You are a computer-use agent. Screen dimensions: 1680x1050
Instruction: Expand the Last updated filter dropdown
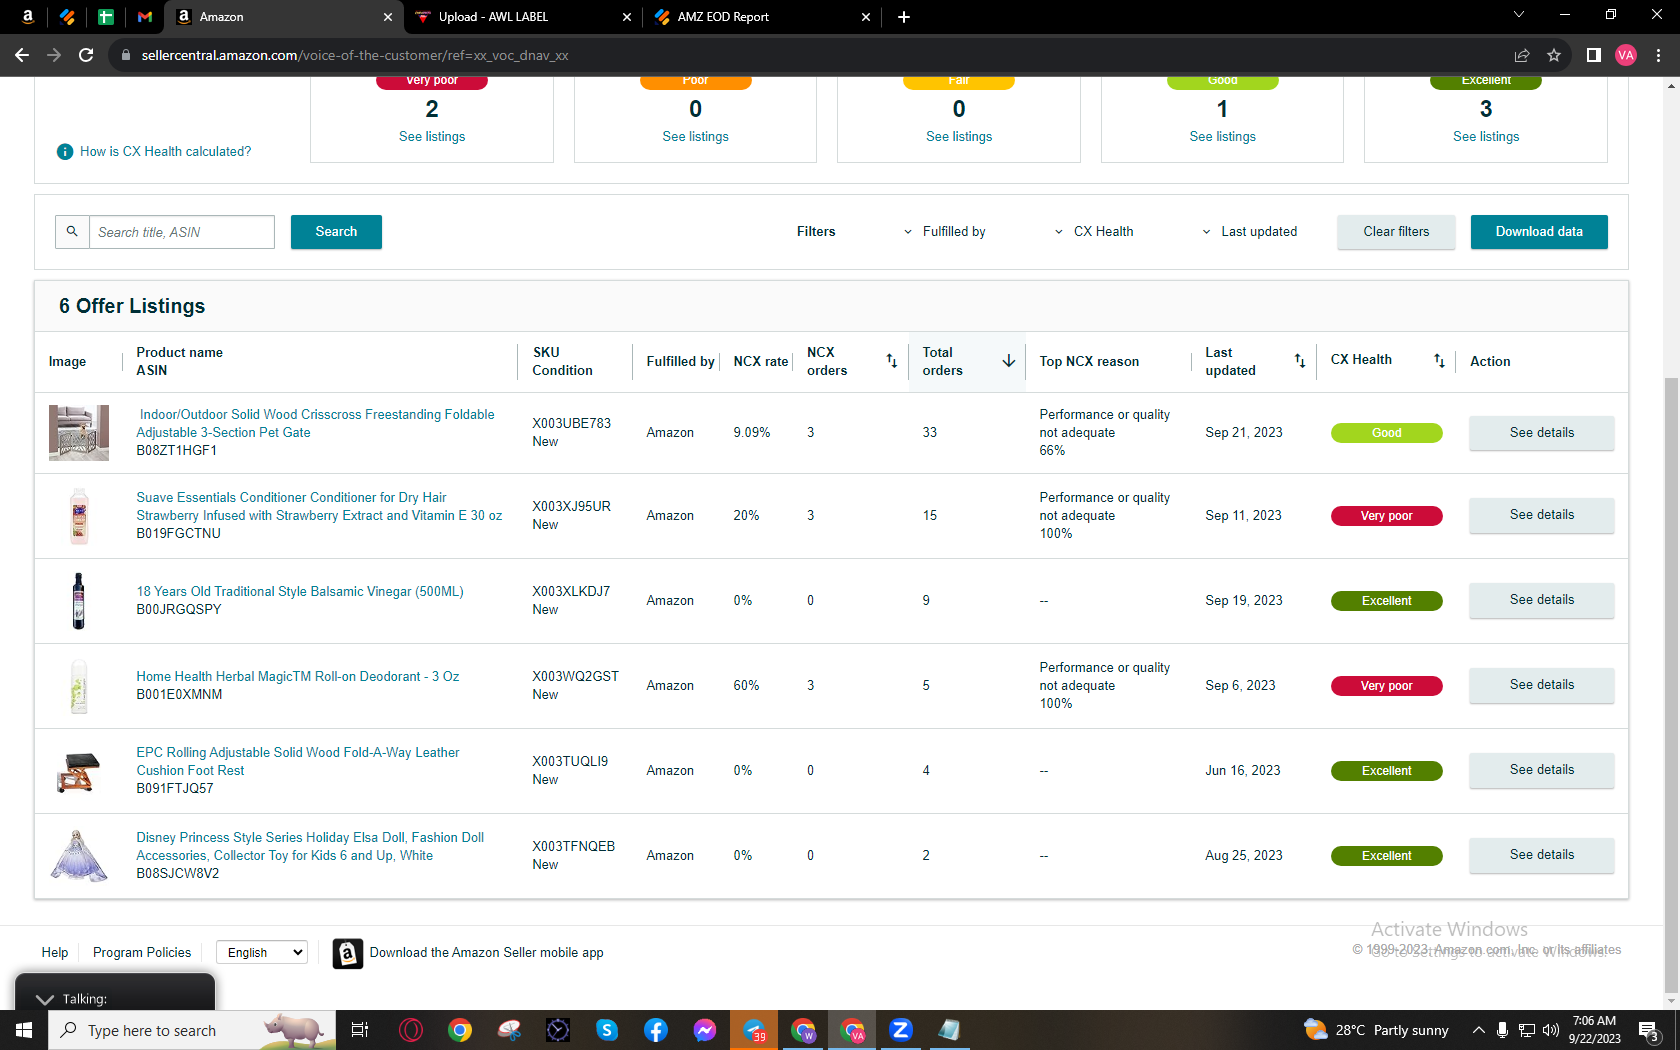1249,232
